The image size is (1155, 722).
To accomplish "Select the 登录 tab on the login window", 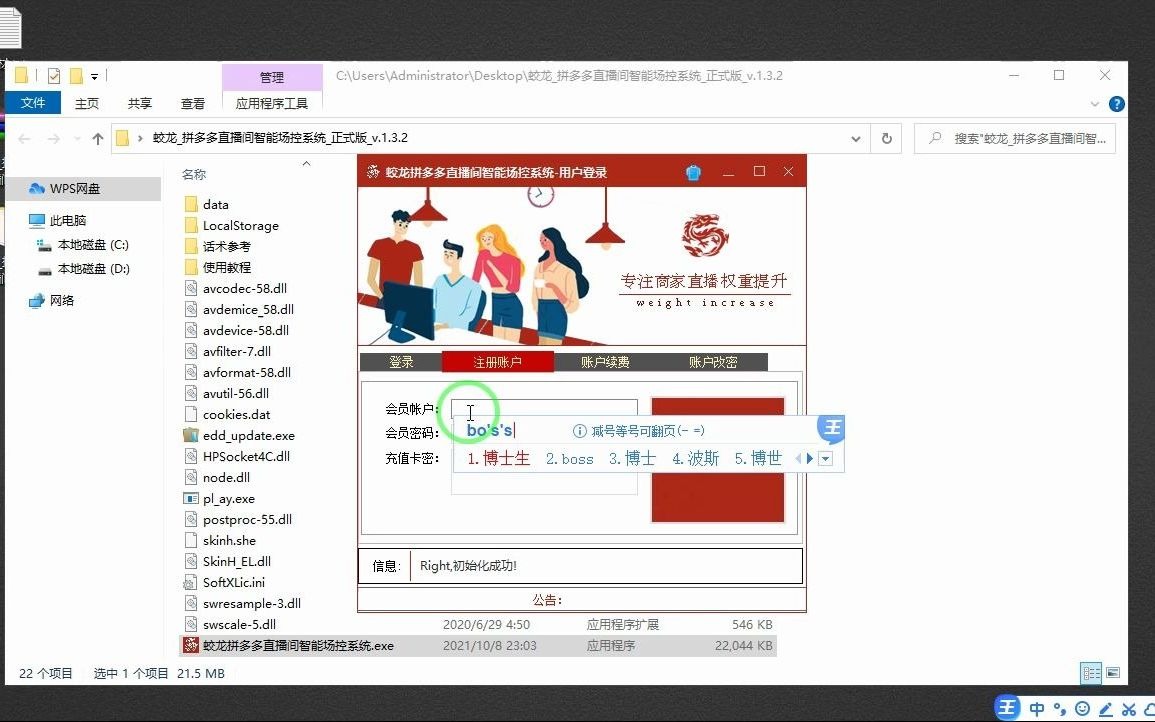I will 401,362.
